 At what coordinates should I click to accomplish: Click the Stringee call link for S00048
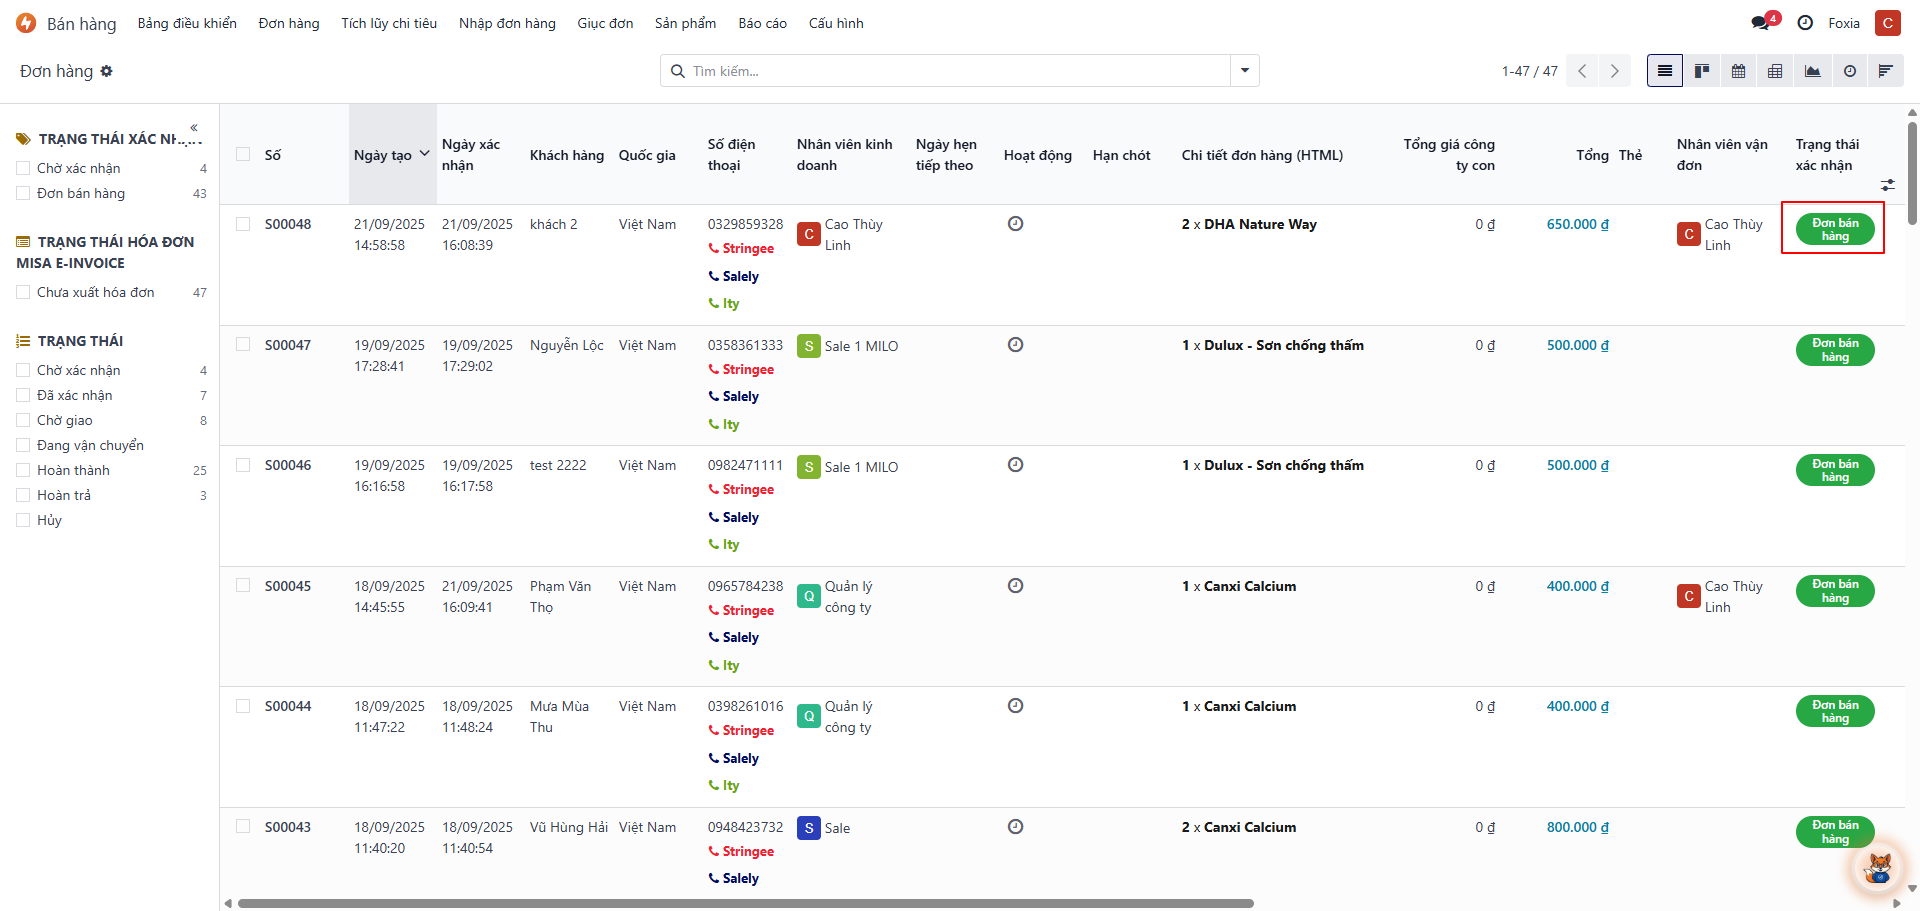[747, 249]
